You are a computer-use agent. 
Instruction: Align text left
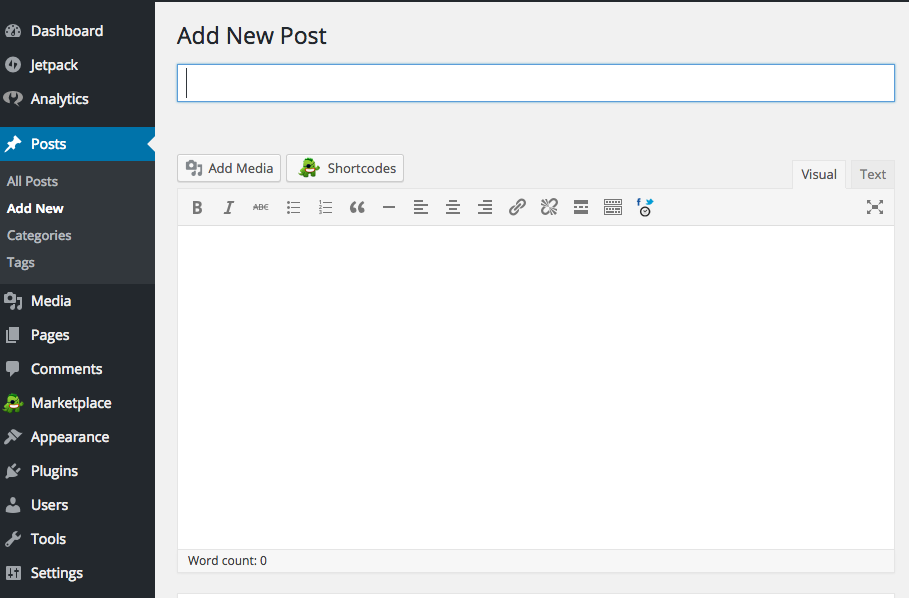pos(421,207)
